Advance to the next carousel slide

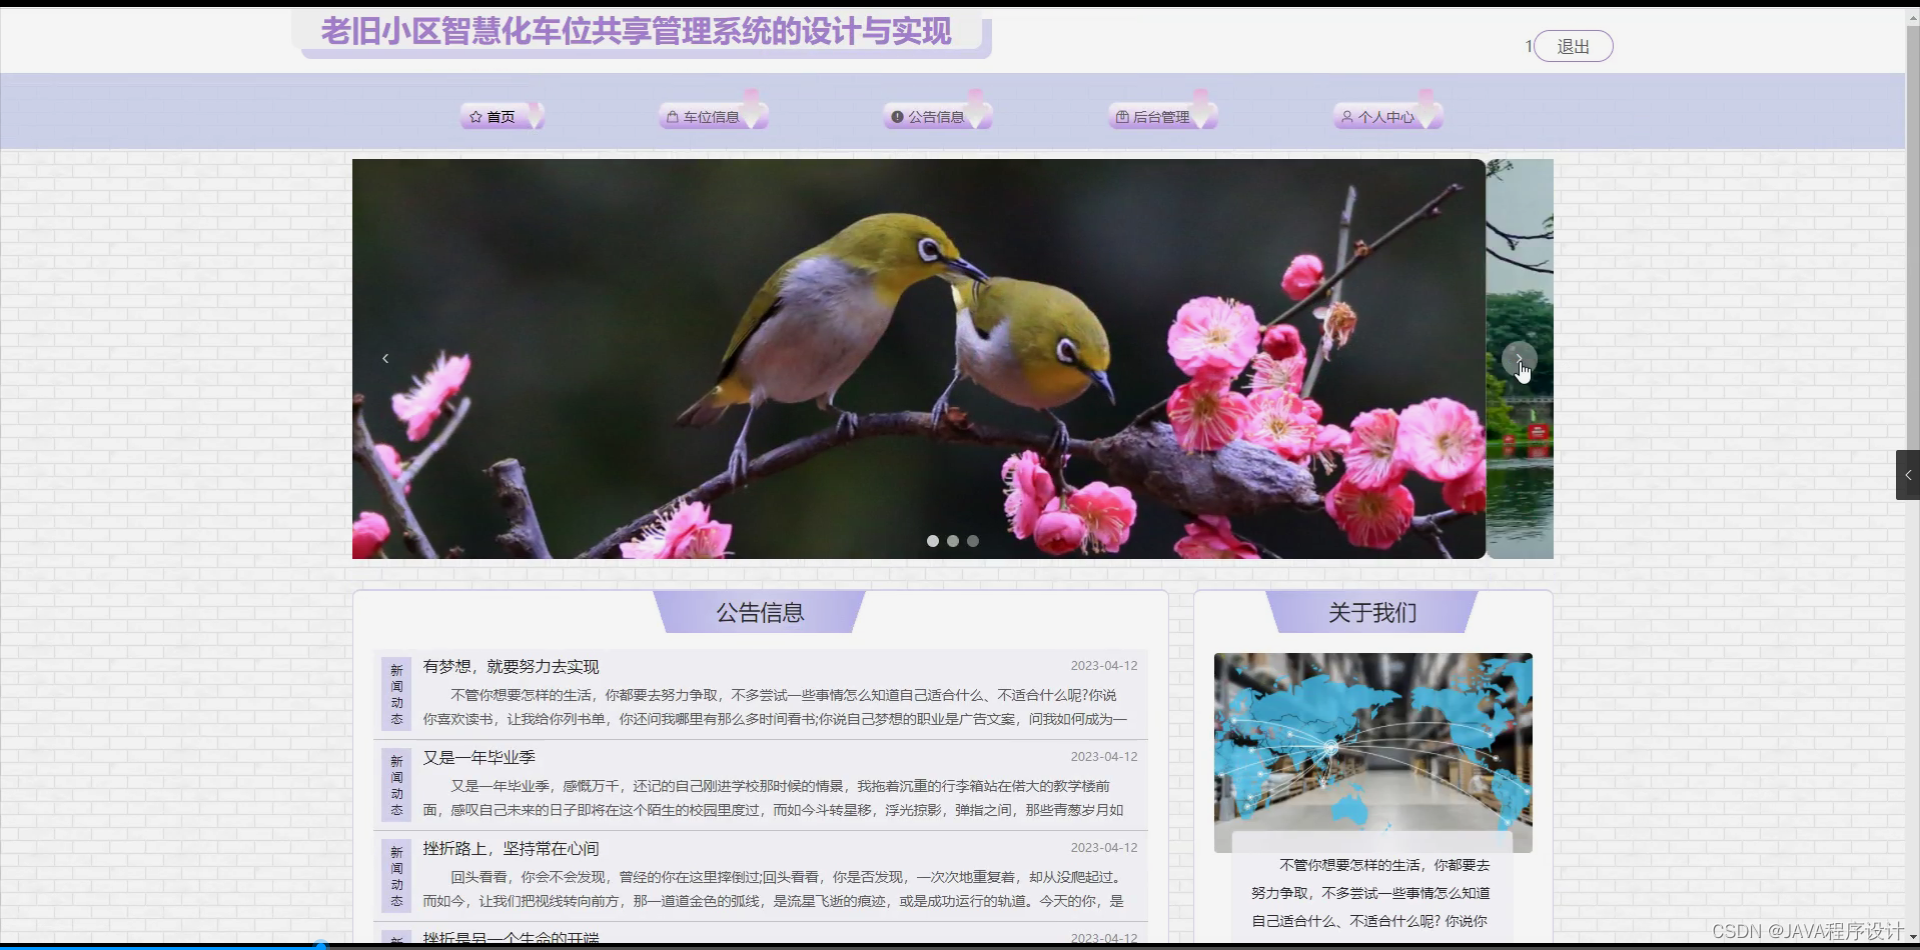1519,359
